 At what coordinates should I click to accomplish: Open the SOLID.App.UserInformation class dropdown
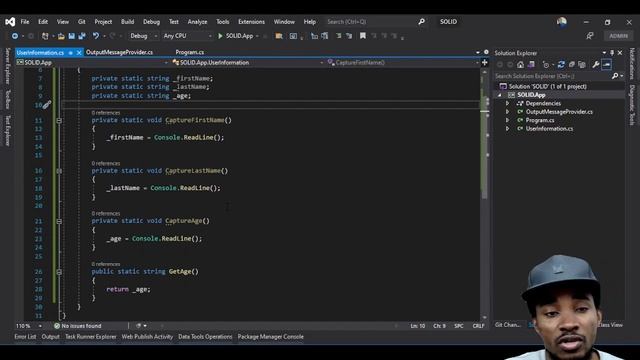[248, 62]
